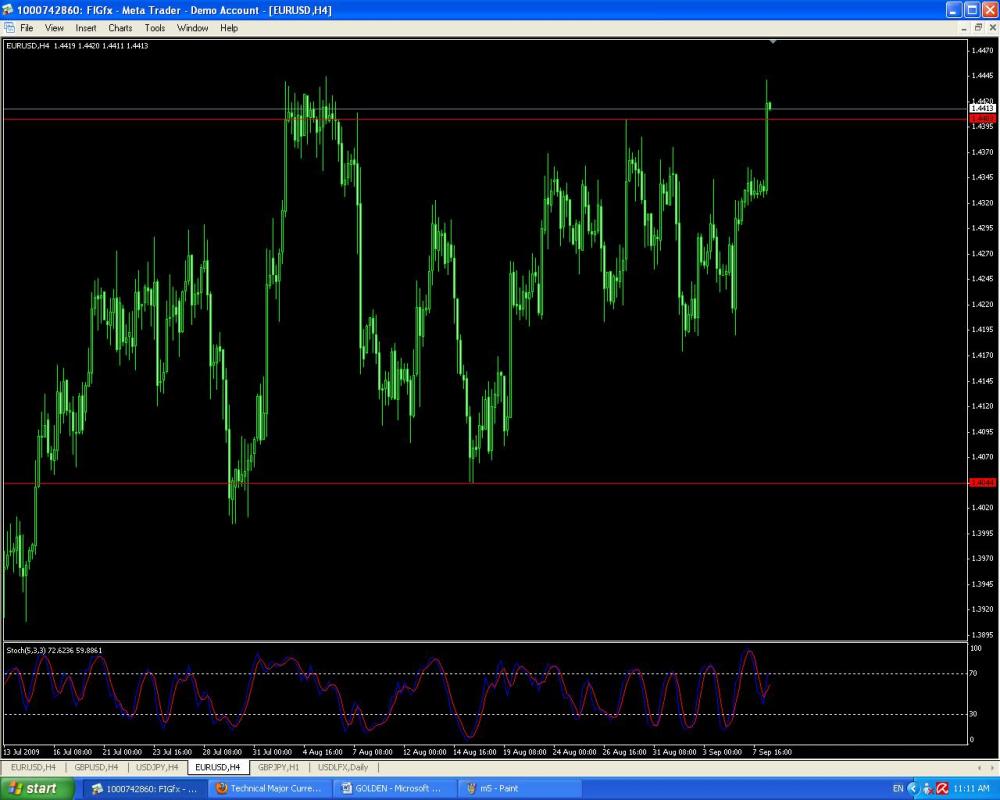The width and height of the screenshot is (1000, 800).
Task: Open the Charts menu
Action: coord(120,28)
